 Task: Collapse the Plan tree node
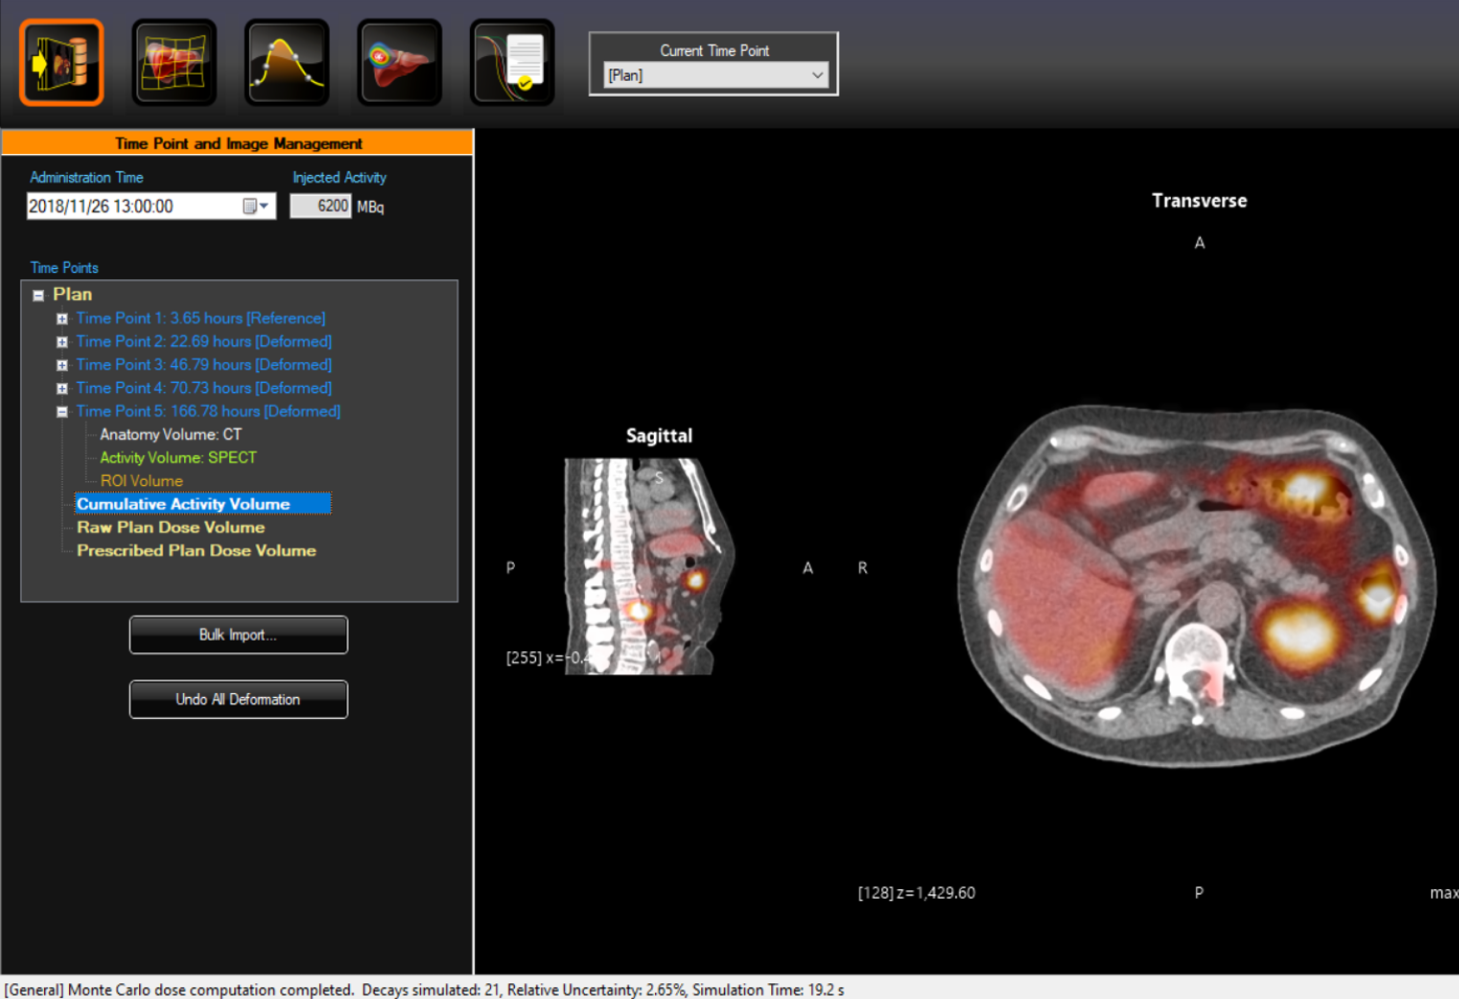pos(38,294)
